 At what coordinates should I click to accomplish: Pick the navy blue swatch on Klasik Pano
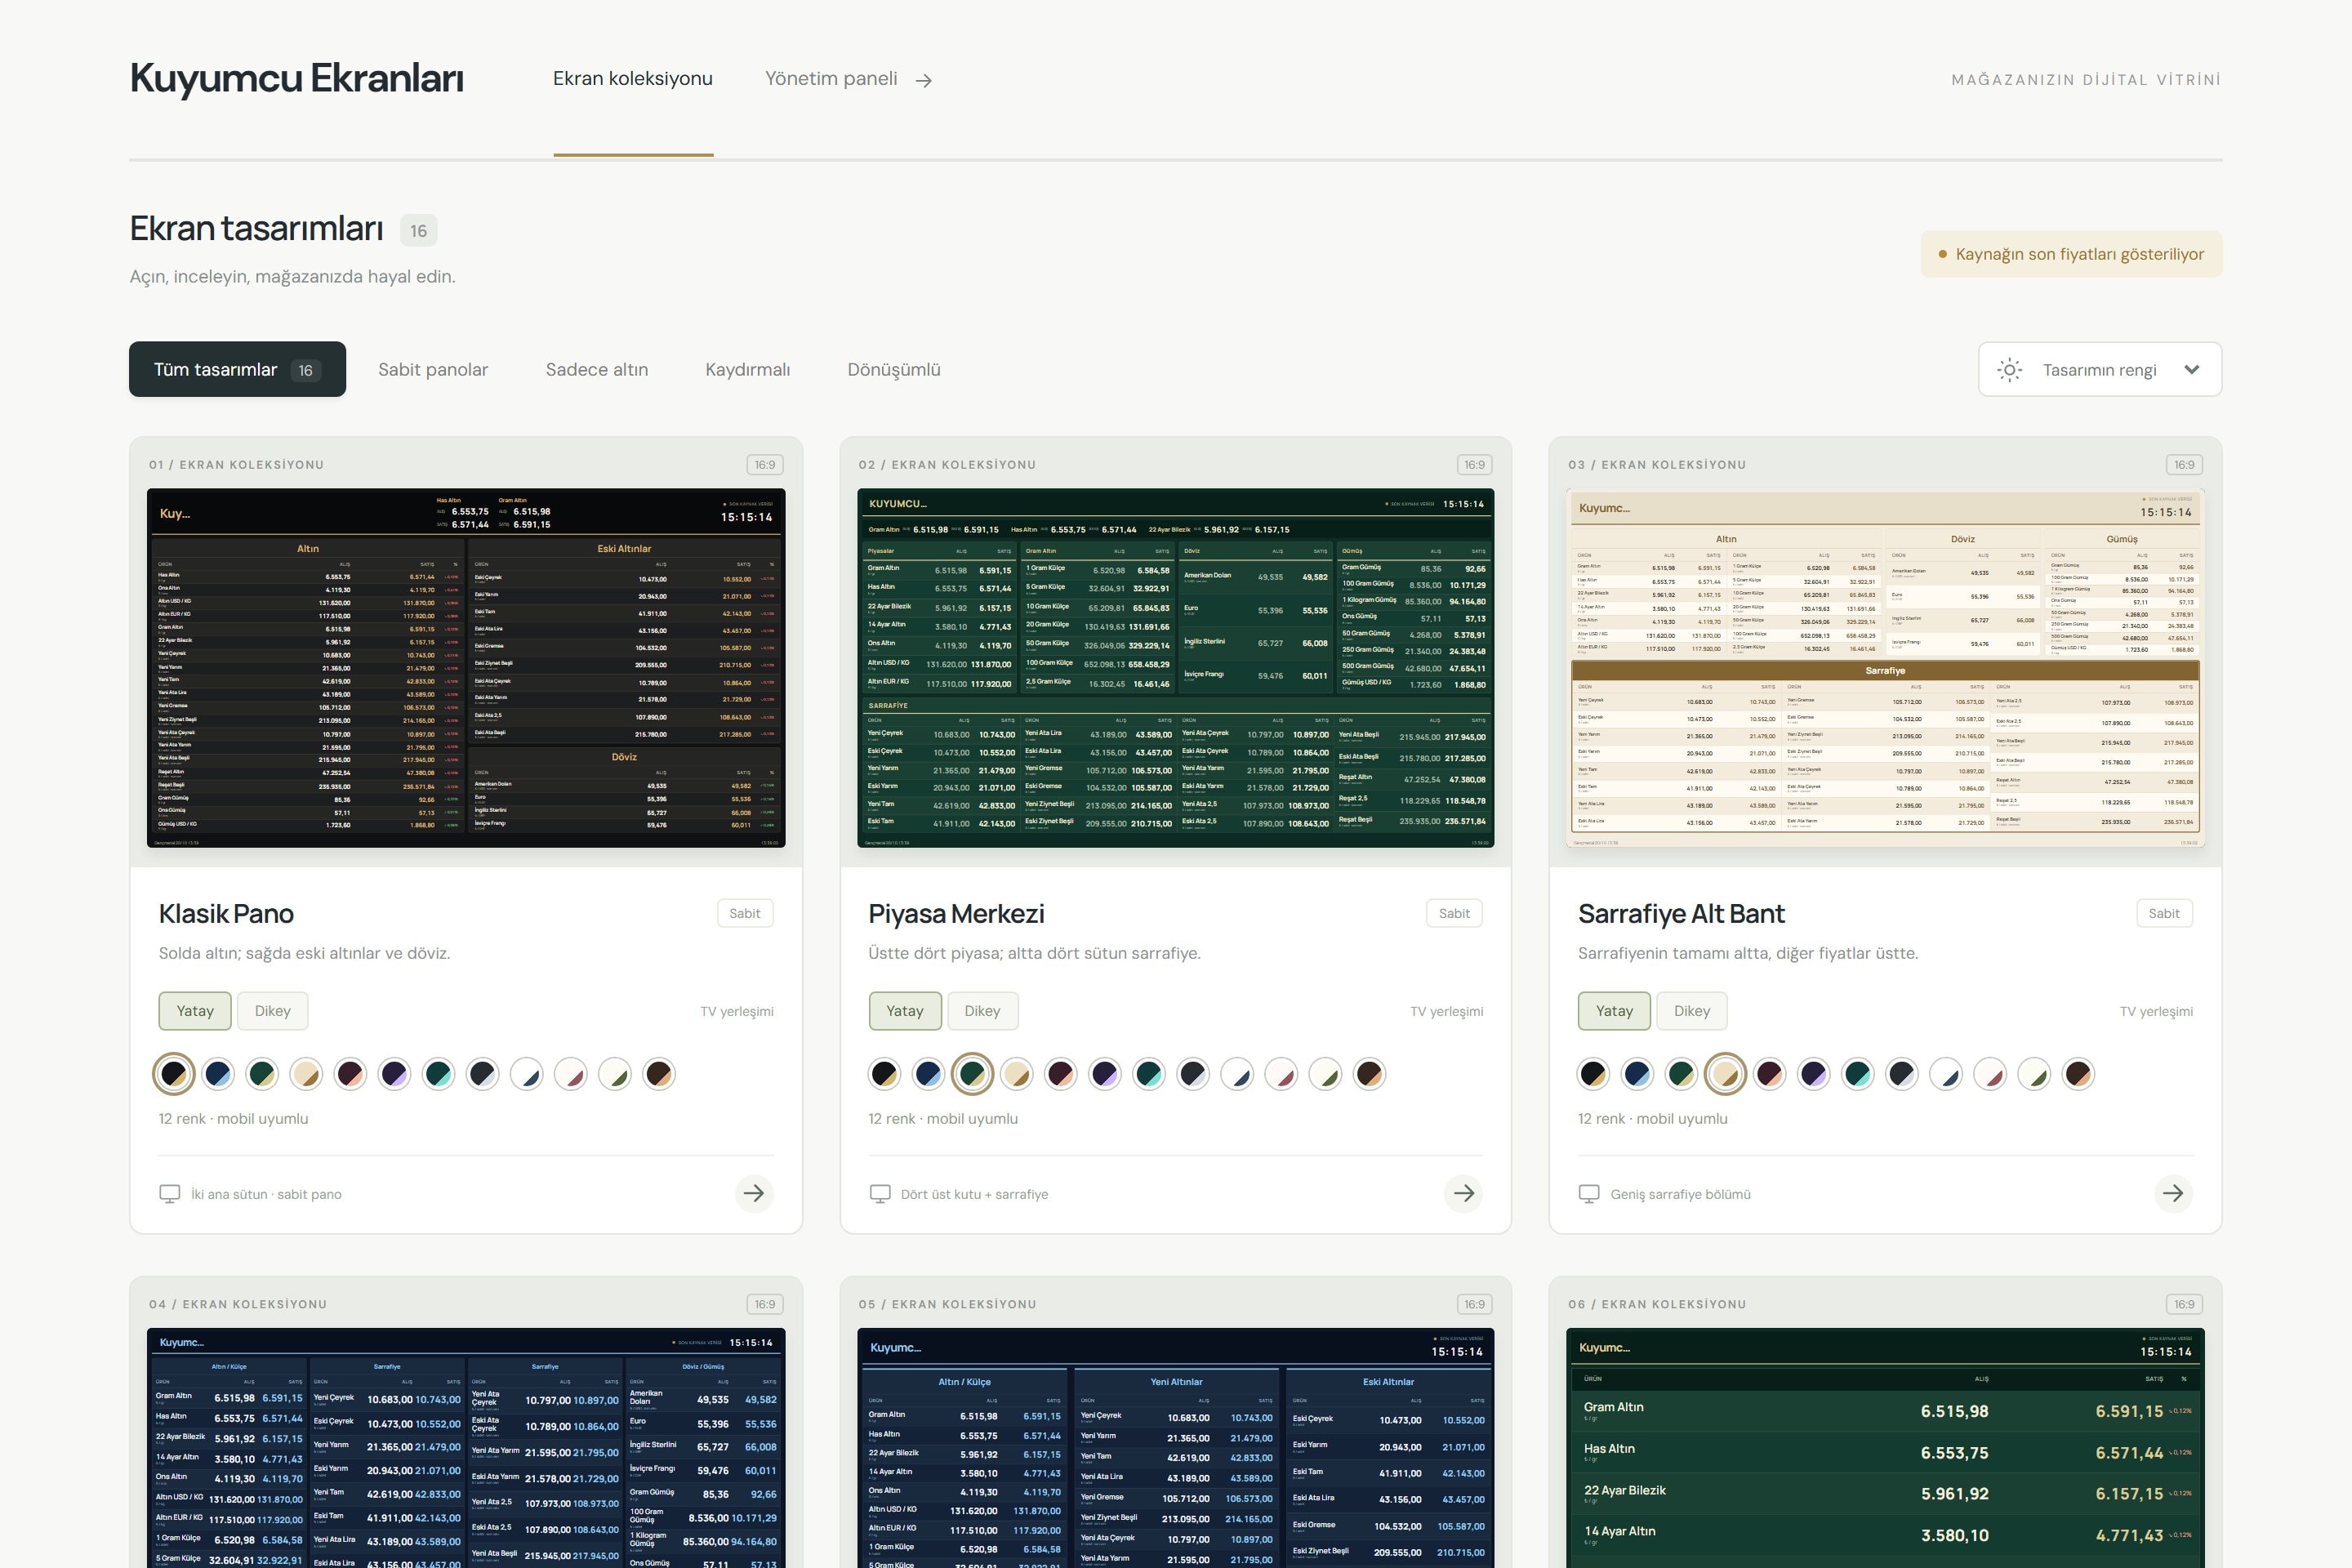coord(218,1074)
